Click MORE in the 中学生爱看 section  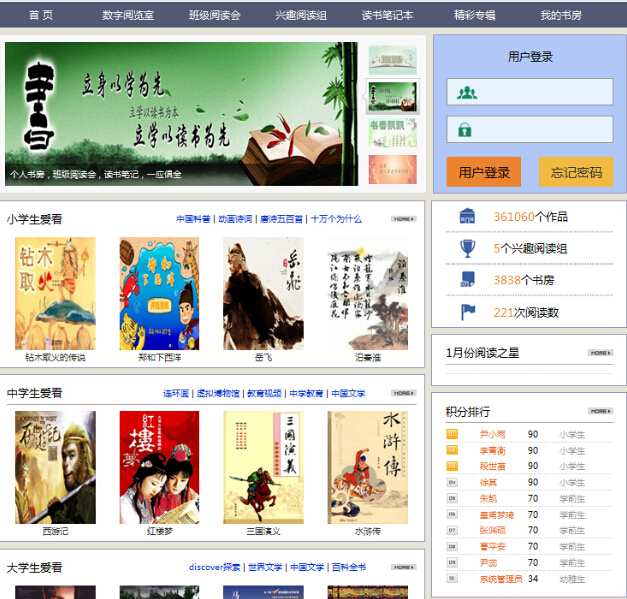pyautogui.click(x=404, y=393)
